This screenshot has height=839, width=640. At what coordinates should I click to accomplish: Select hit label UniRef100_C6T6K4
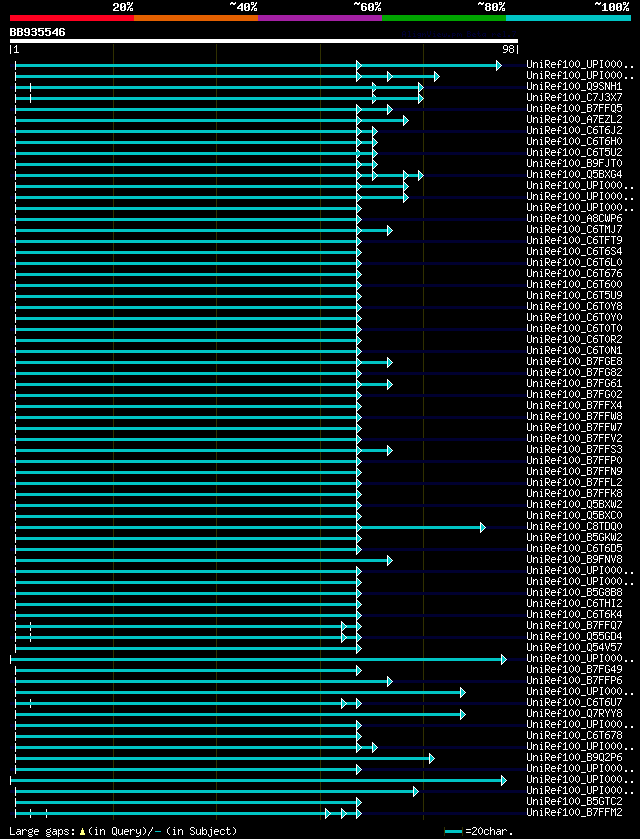574,615
